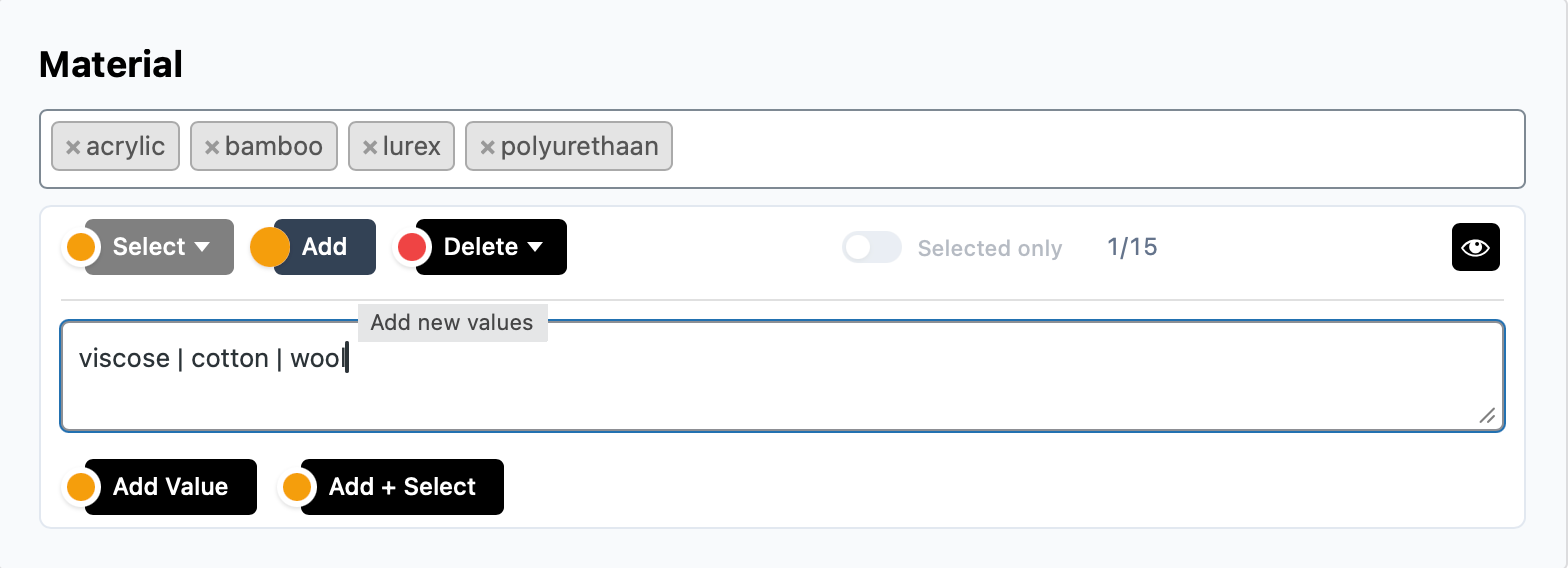Viewport: 1568px width, 568px height.
Task: Click the Add button
Action: pyautogui.click(x=324, y=247)
